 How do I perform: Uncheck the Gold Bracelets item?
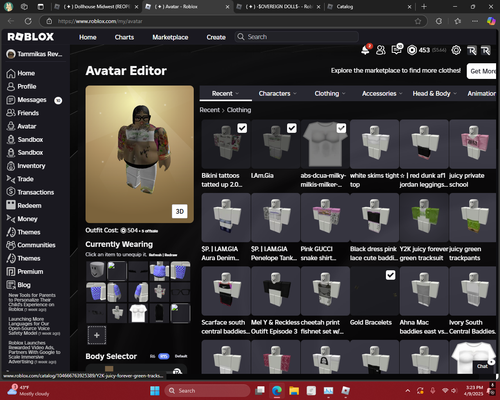pos(391,275)
